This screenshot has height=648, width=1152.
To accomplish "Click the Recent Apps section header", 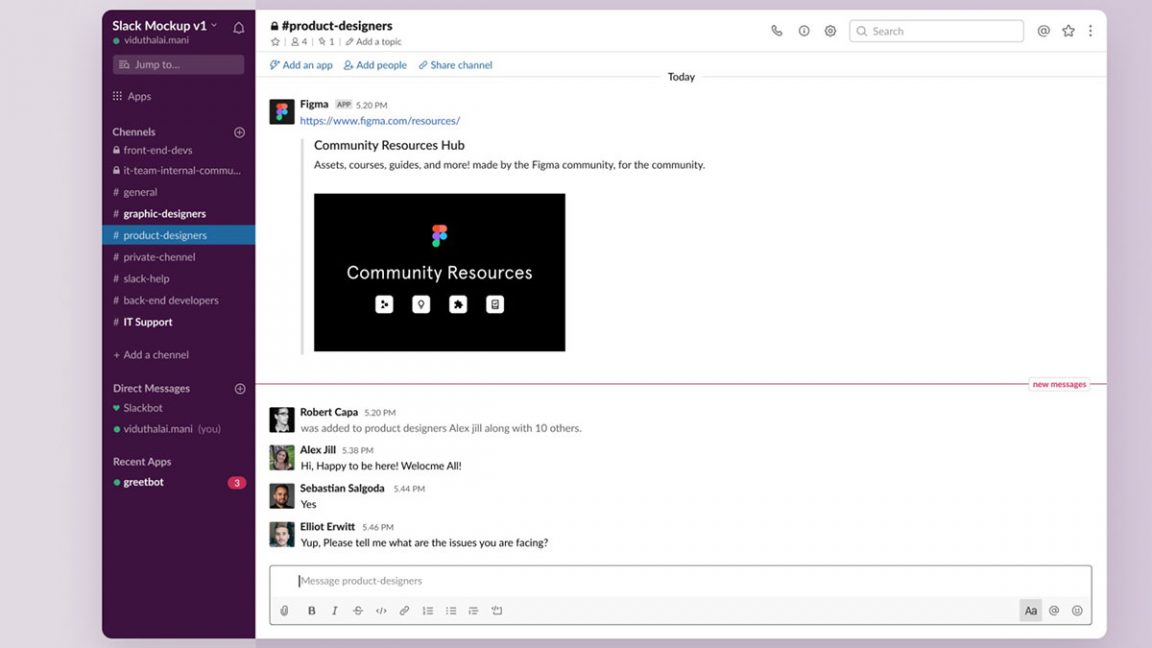I will pyautogui.click(x=142, y=462).
